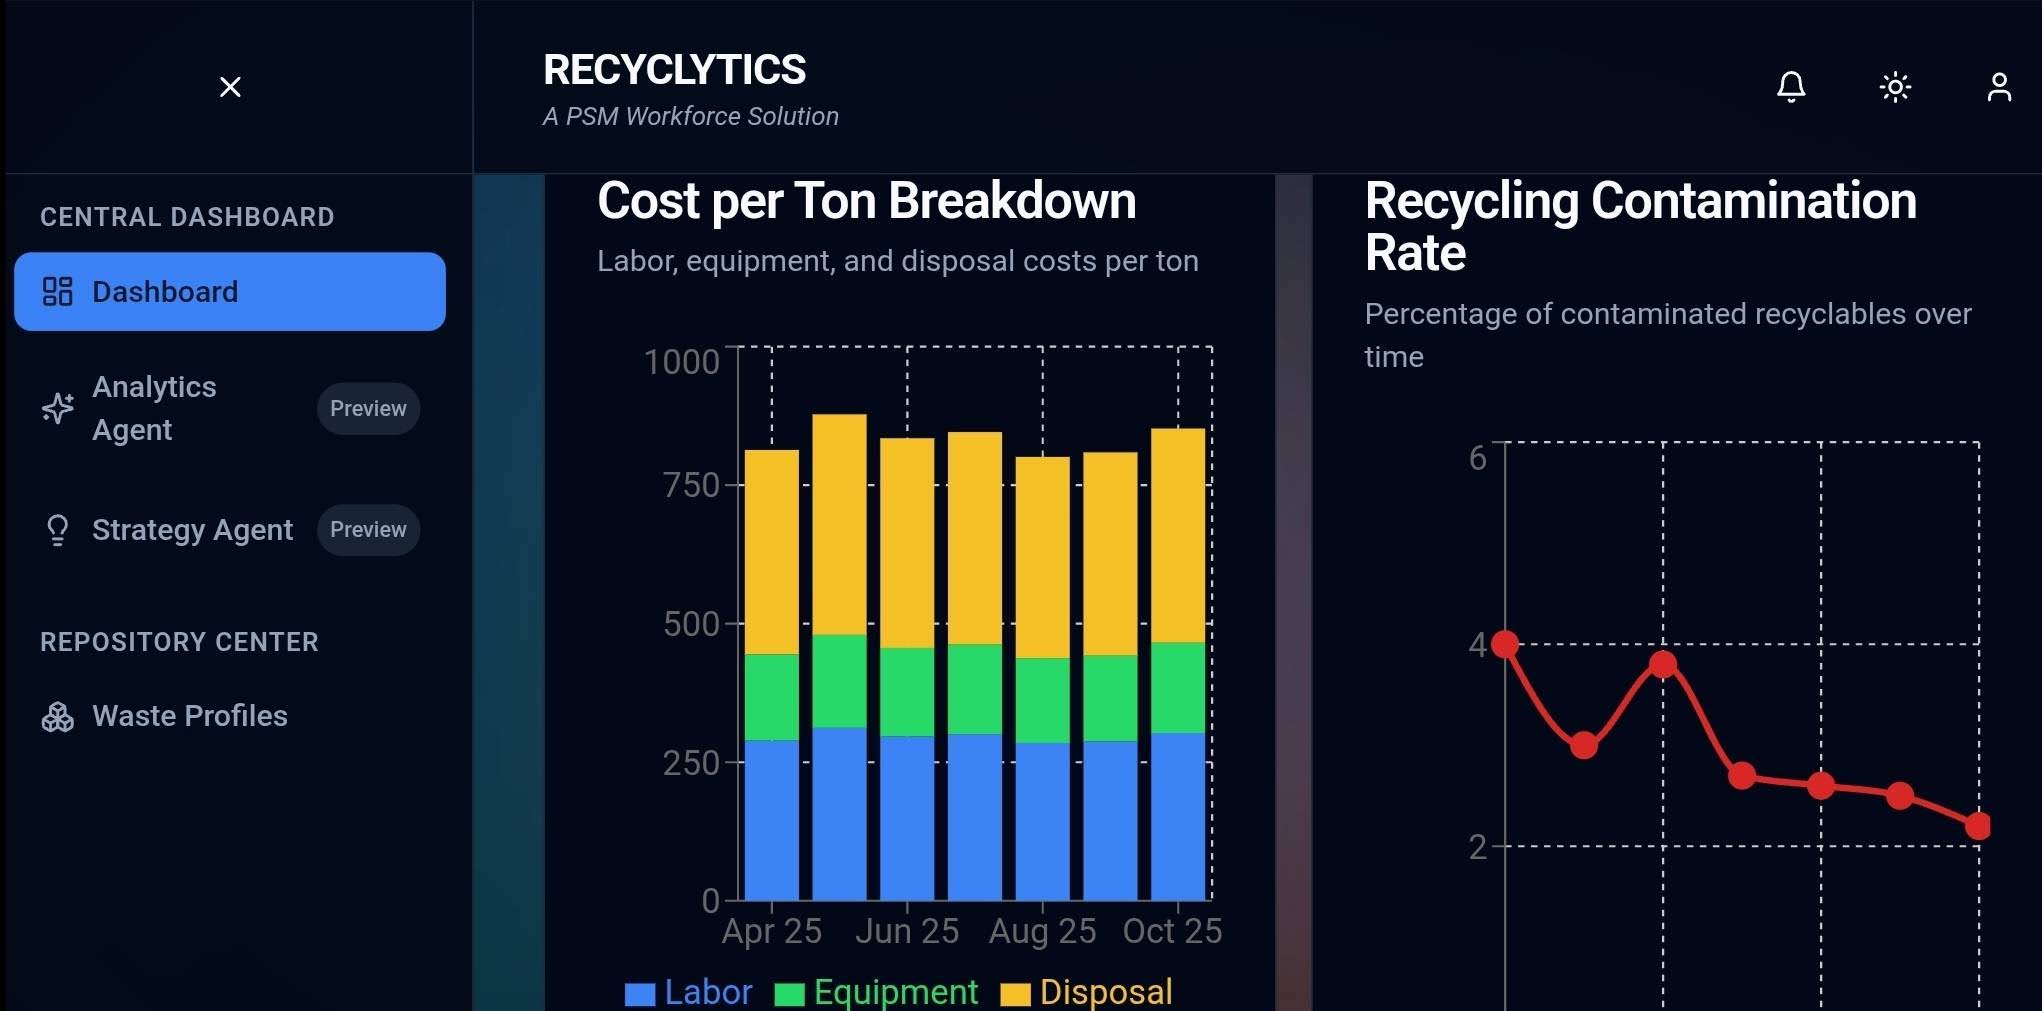The width and height of the screenshot is (2042, 1011).
Task: Click Preview next to Strategy Agent
Action: (367, 530)
